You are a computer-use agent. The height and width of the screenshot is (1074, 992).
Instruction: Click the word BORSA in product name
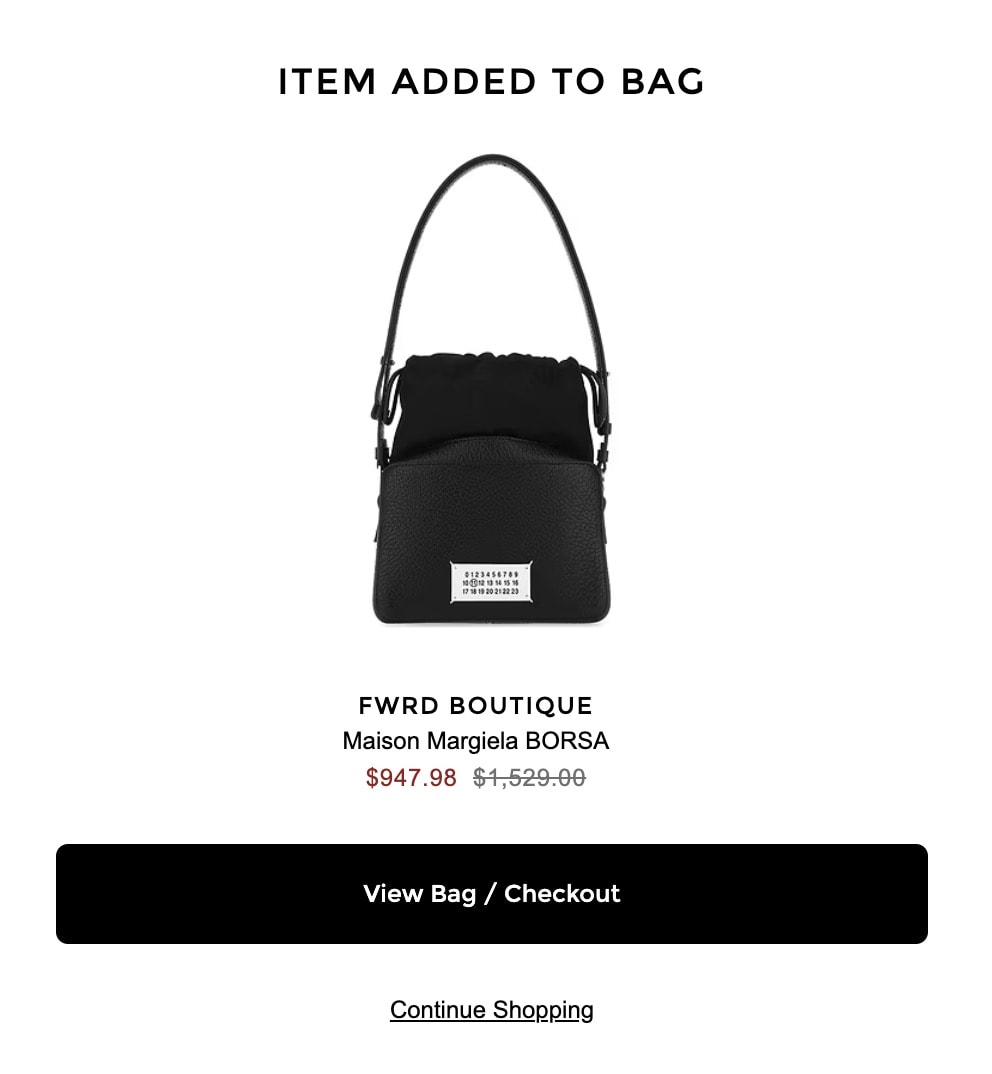coord(567,740)
